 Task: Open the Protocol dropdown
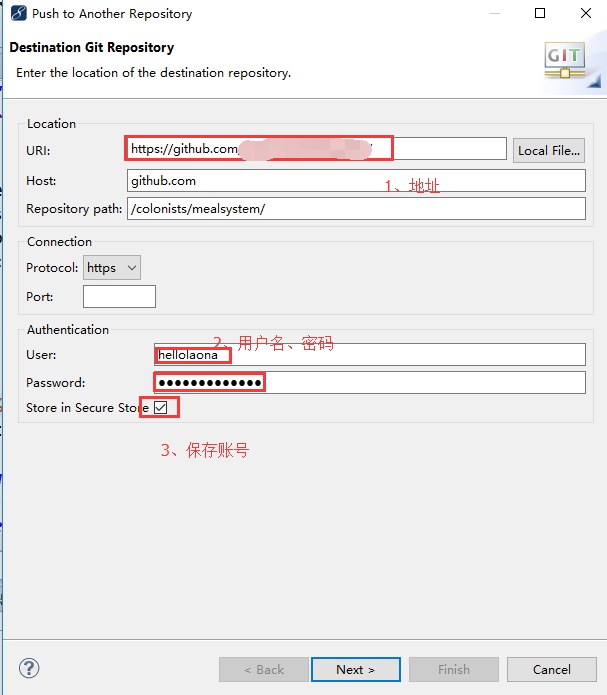pos(112,268)
